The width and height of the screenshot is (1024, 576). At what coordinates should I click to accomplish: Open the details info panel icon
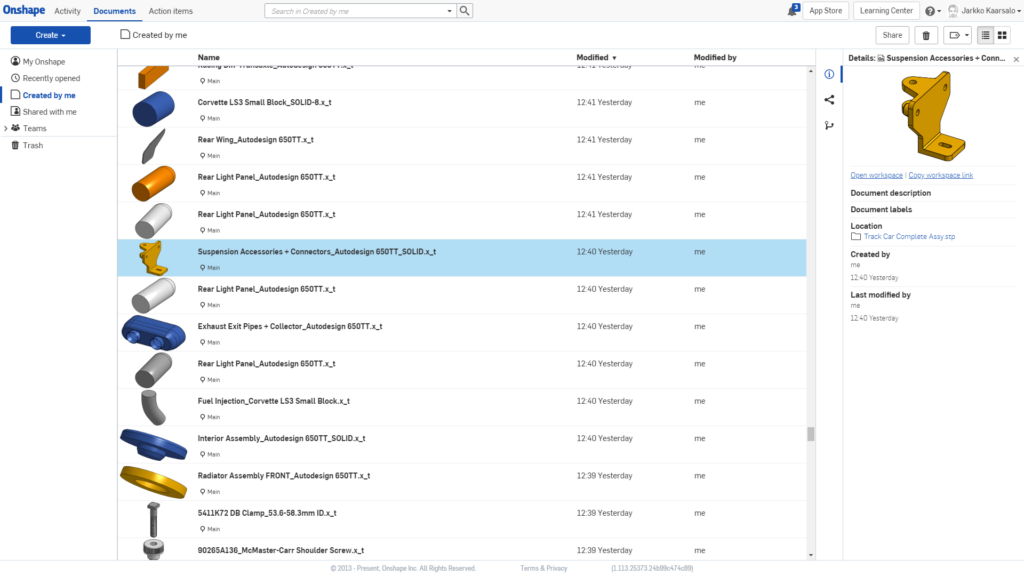click(829, 74)
